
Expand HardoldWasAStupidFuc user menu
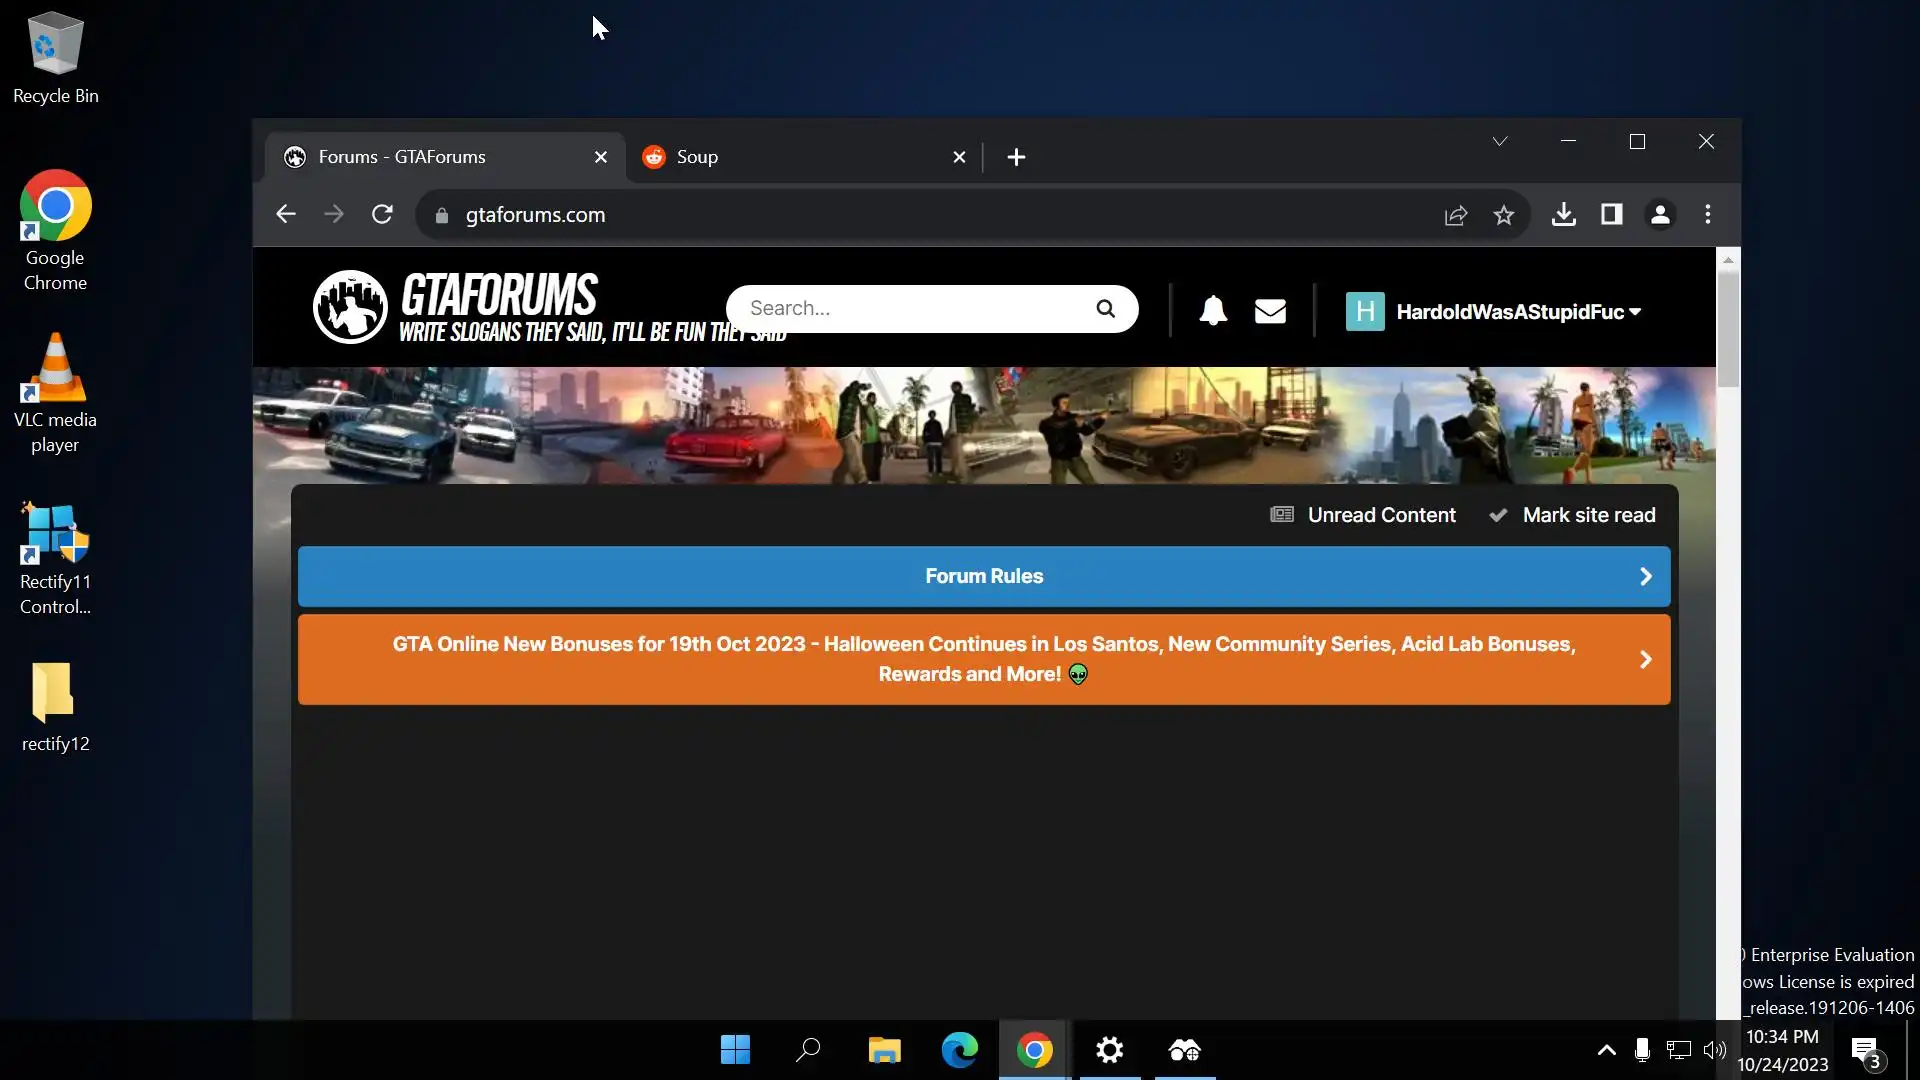1519,312
